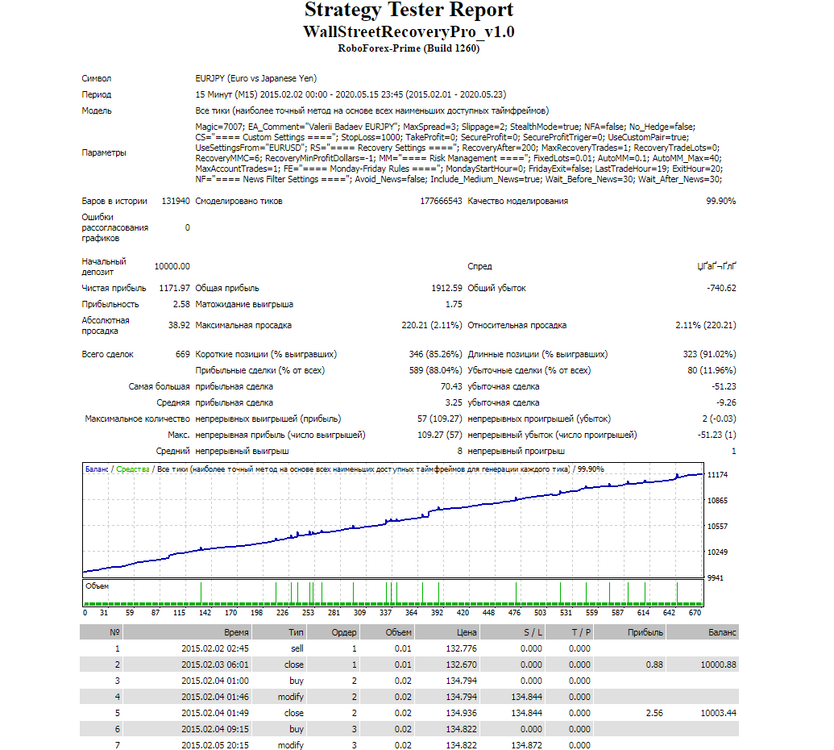Click the 'Всего сделок' label
The height and width of the screenshot is (750, 834).
(x=107, y=354)
